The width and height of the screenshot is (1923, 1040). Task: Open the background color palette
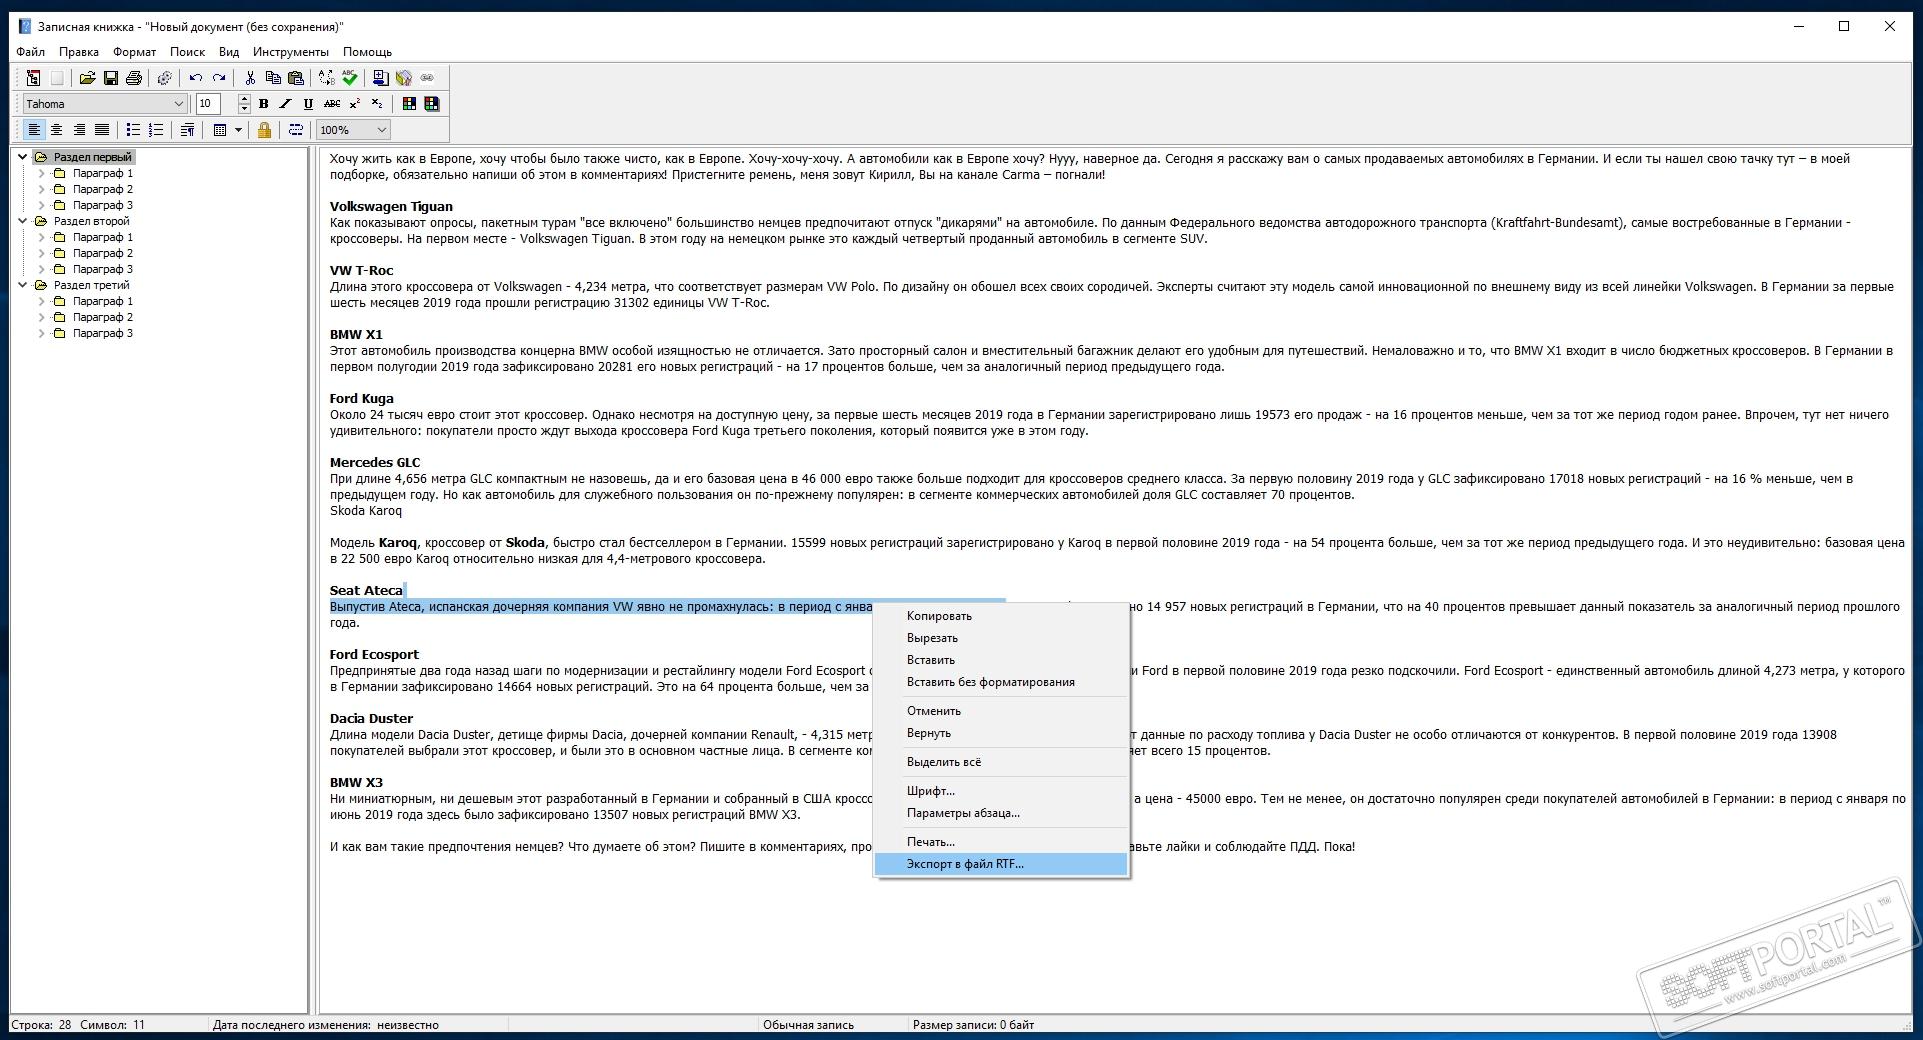(432, 103)
